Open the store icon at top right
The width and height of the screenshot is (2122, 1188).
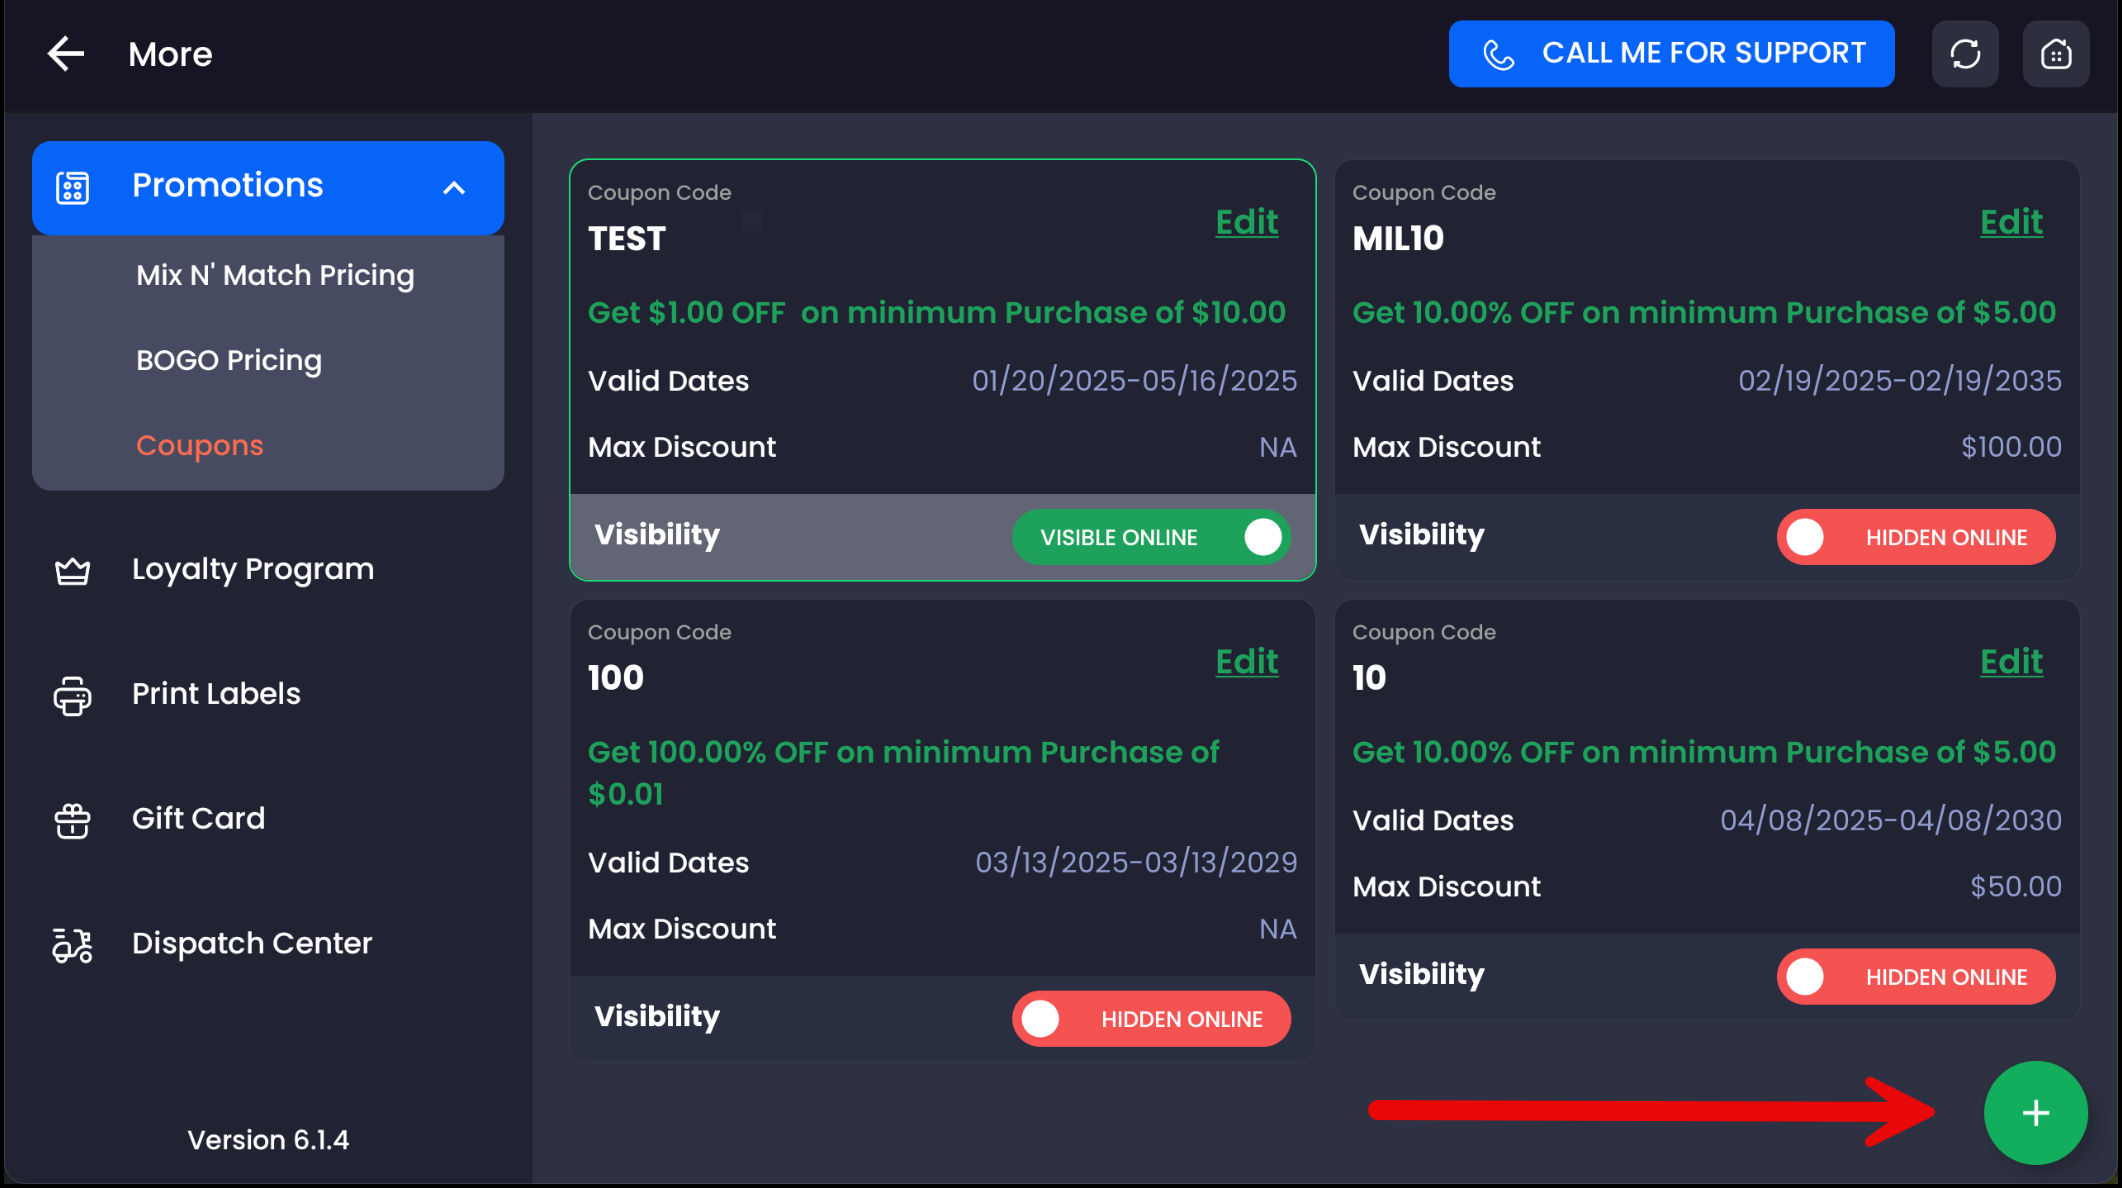click(x=2055, y=54)
